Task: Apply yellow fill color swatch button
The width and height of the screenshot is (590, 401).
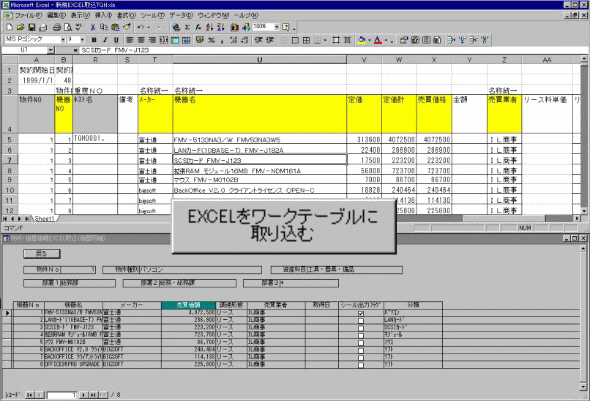Action: (x=362, y=40)
